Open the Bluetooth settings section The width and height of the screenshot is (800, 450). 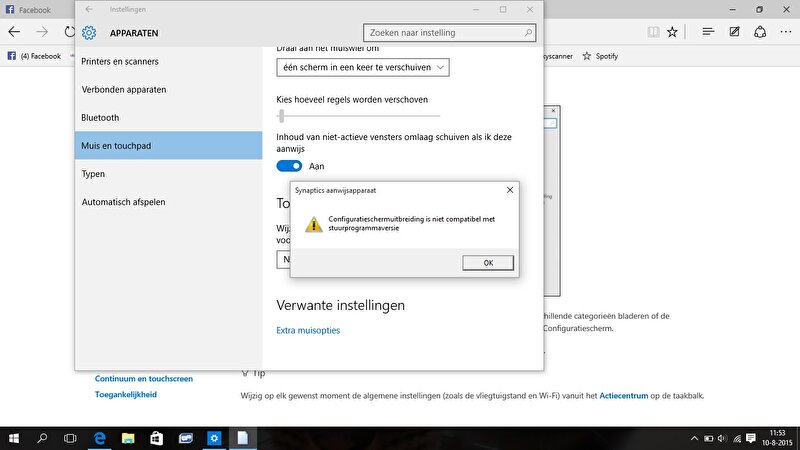pyautogui.click(x=100, y=117)
